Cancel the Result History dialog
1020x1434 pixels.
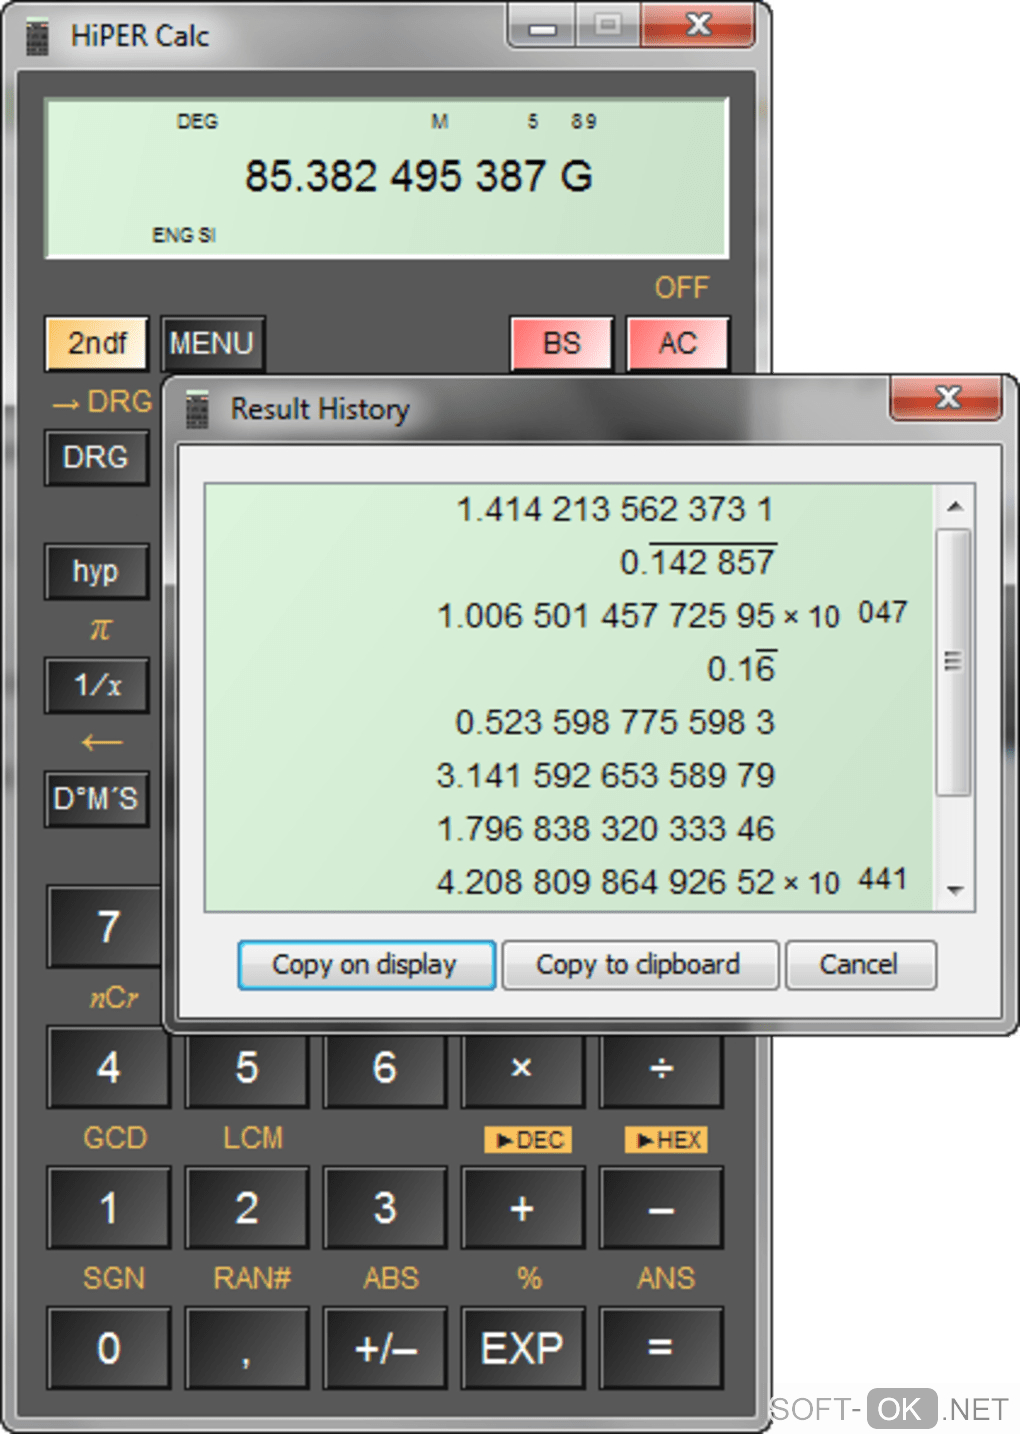(860, 965)
